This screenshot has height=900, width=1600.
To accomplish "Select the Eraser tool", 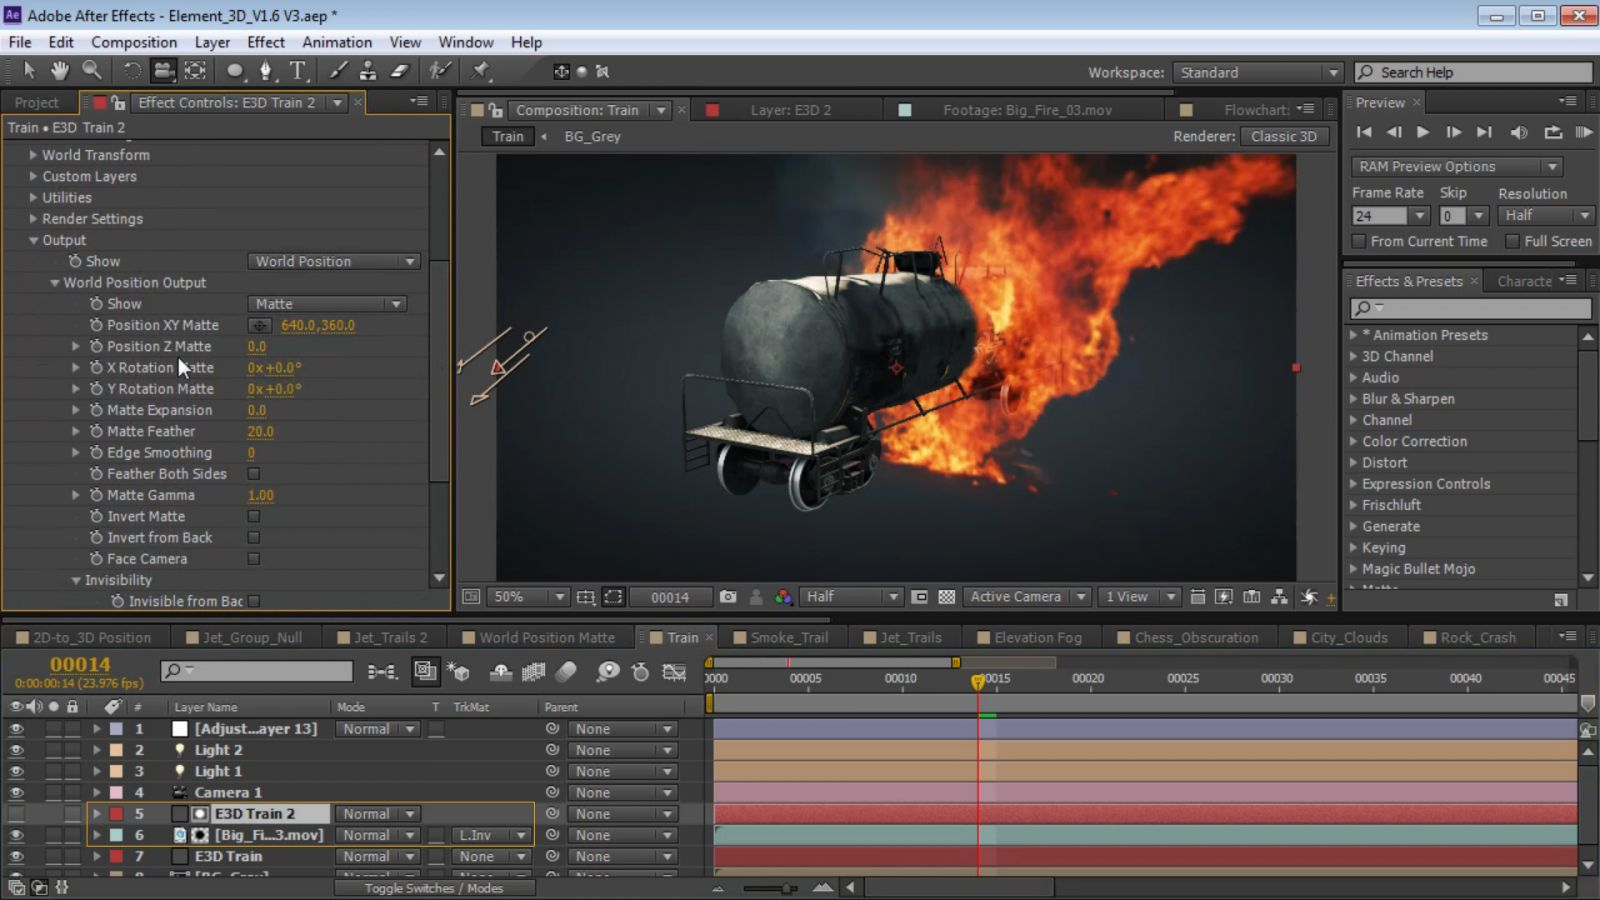I will 400,71.
